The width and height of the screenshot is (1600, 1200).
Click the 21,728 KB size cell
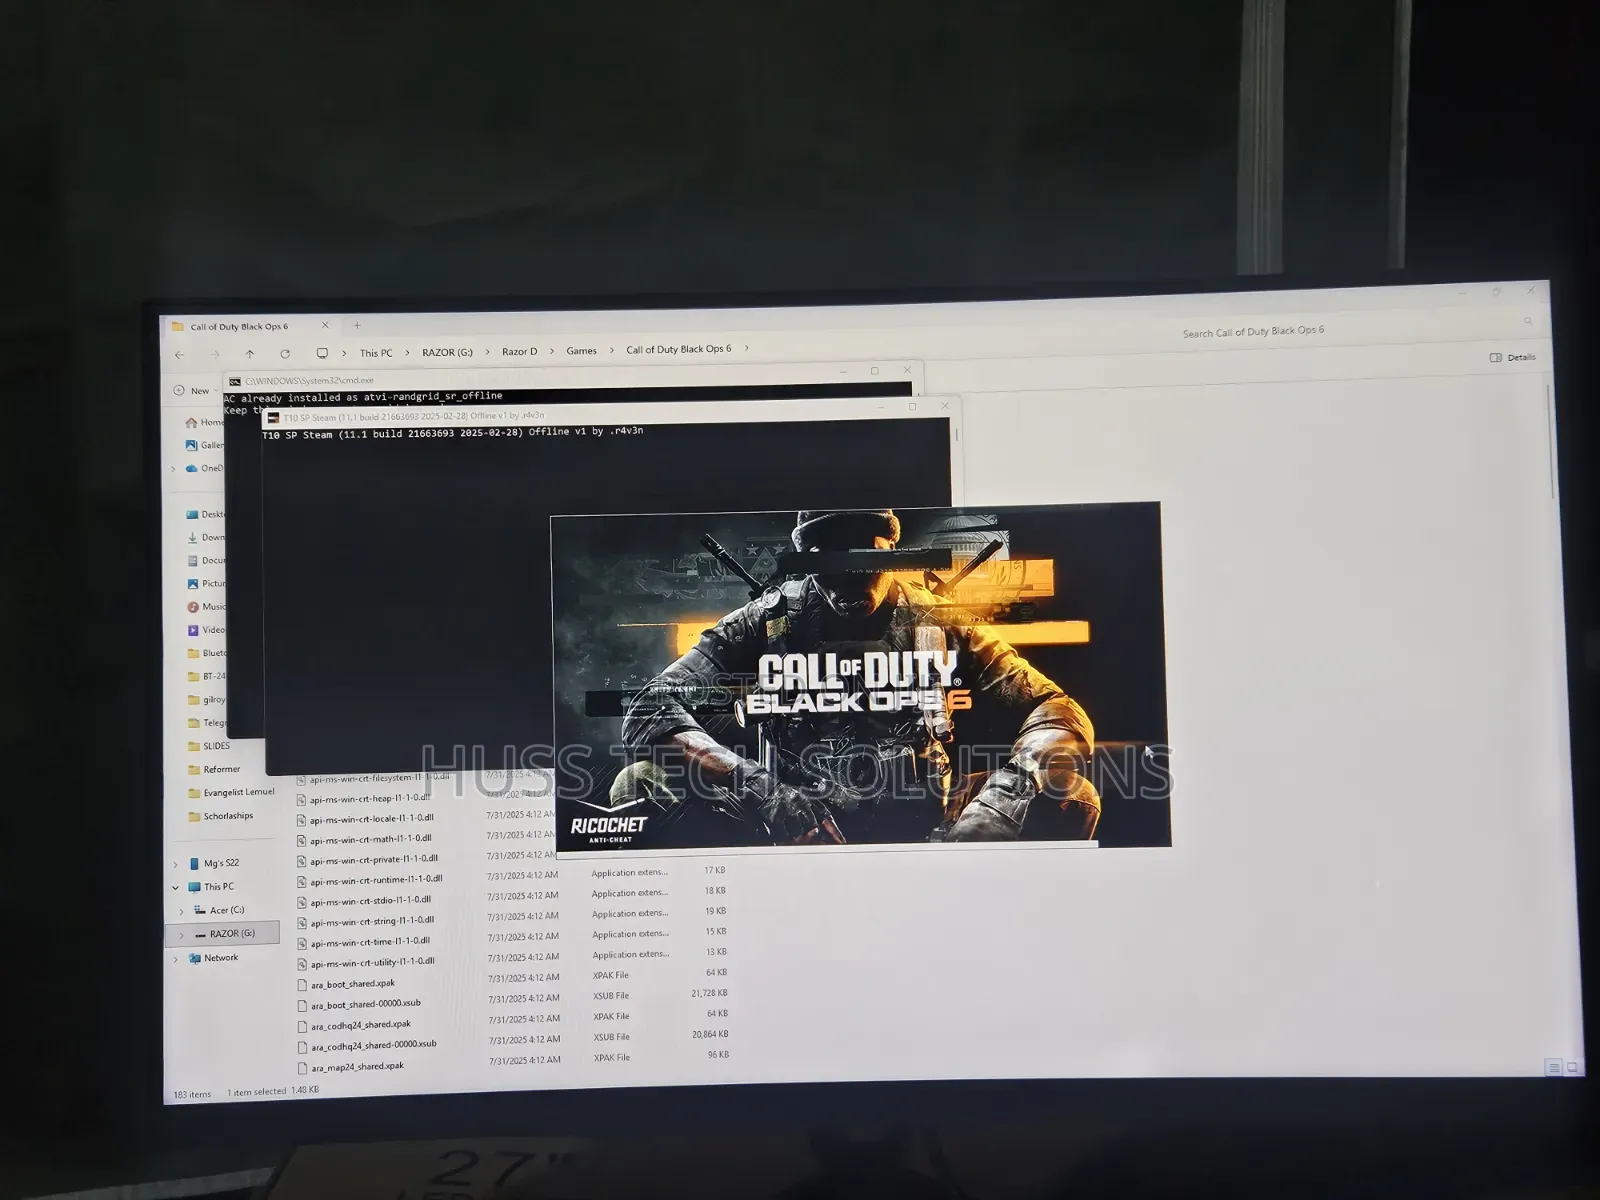tap(709, 993)
